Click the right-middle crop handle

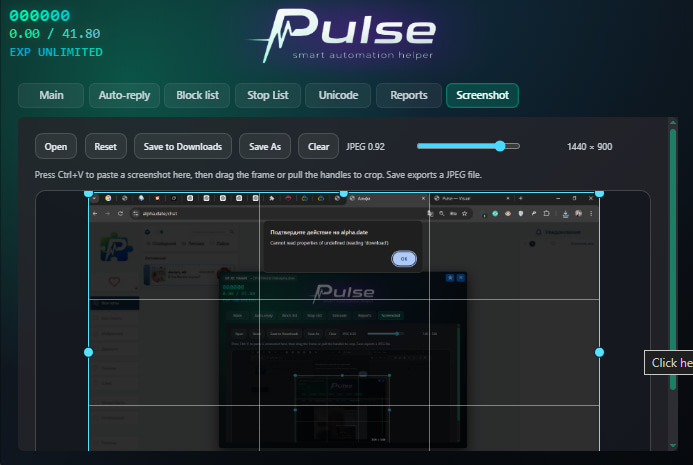[x=599, y=352]
